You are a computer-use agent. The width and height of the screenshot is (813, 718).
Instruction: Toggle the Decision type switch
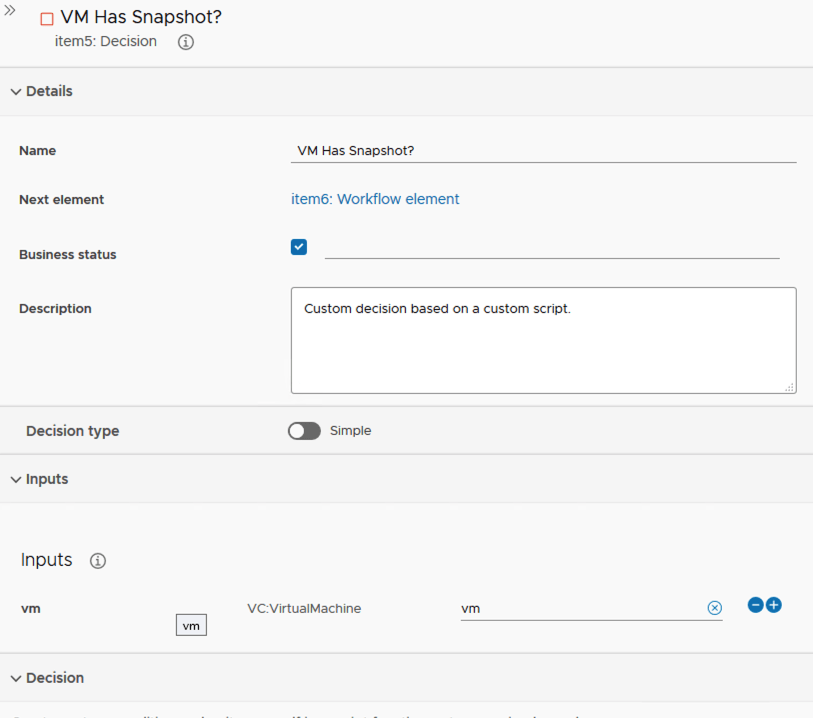coord(304,431)
